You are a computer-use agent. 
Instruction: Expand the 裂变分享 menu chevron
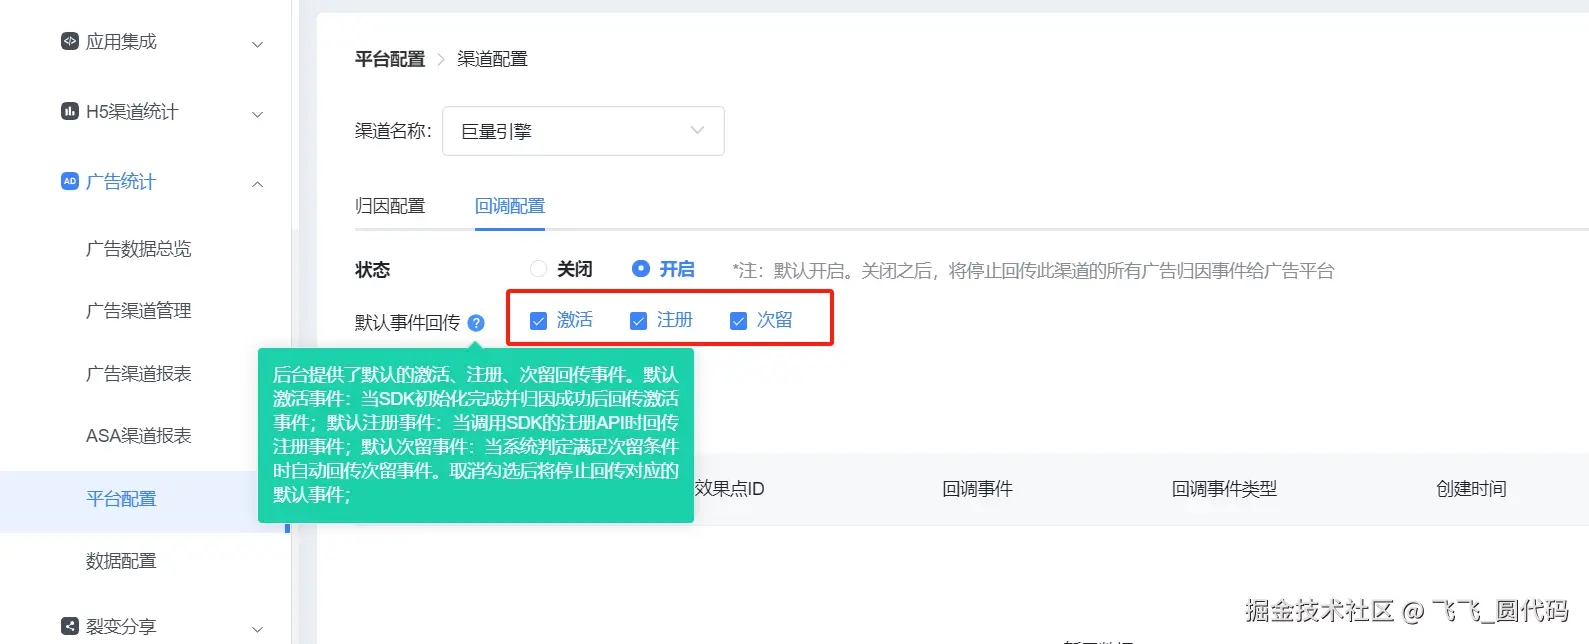click(257, 629)
